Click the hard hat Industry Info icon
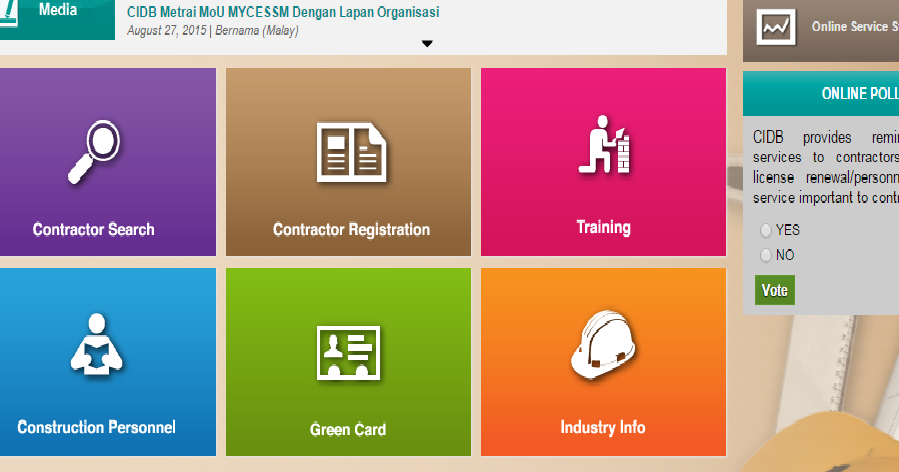The width and height of the screenshot is (899, 472). pos(604,345)
